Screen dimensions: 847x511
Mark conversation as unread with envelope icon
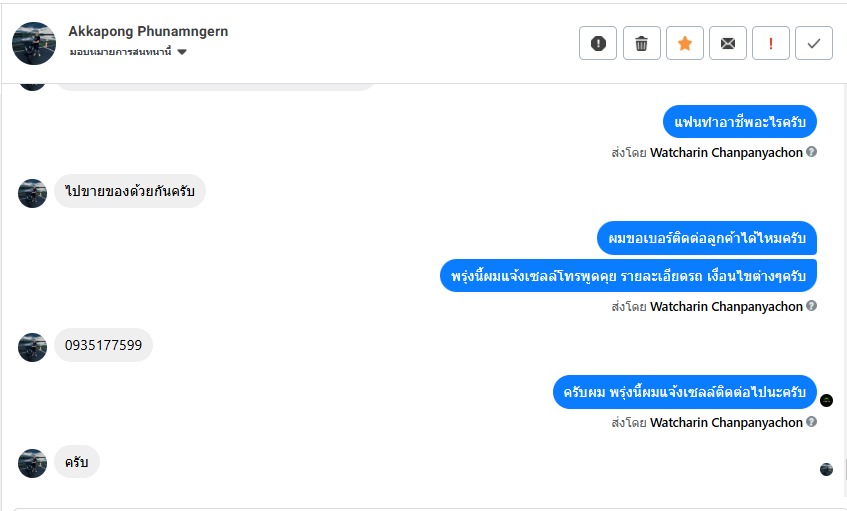point(728,43)
